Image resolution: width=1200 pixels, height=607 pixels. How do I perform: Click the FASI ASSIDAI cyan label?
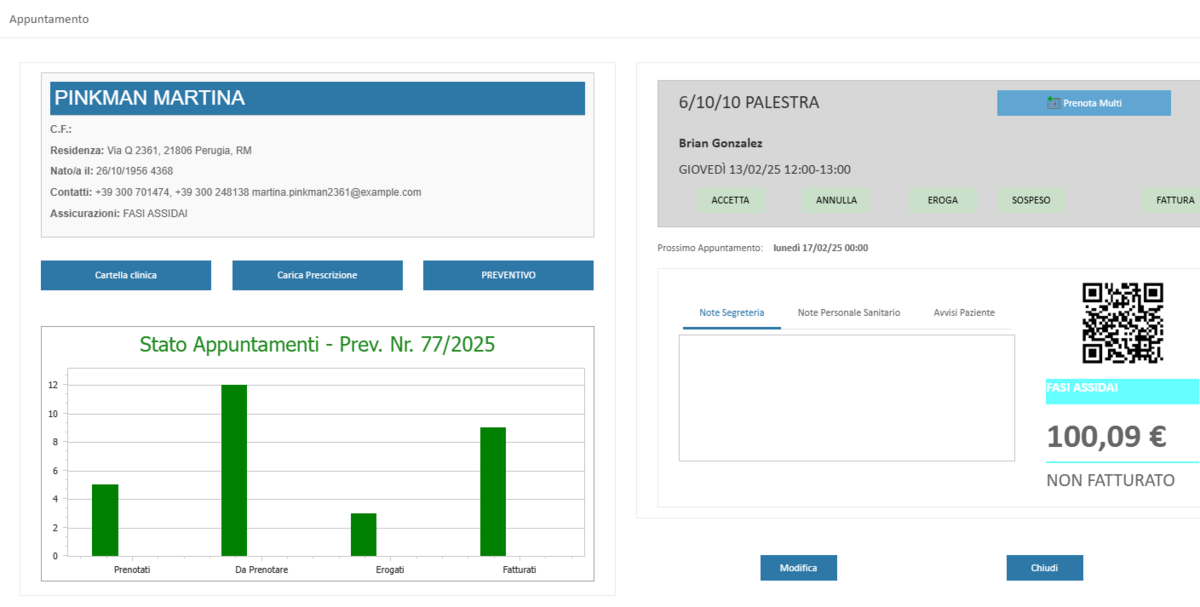coord(1122,391)
